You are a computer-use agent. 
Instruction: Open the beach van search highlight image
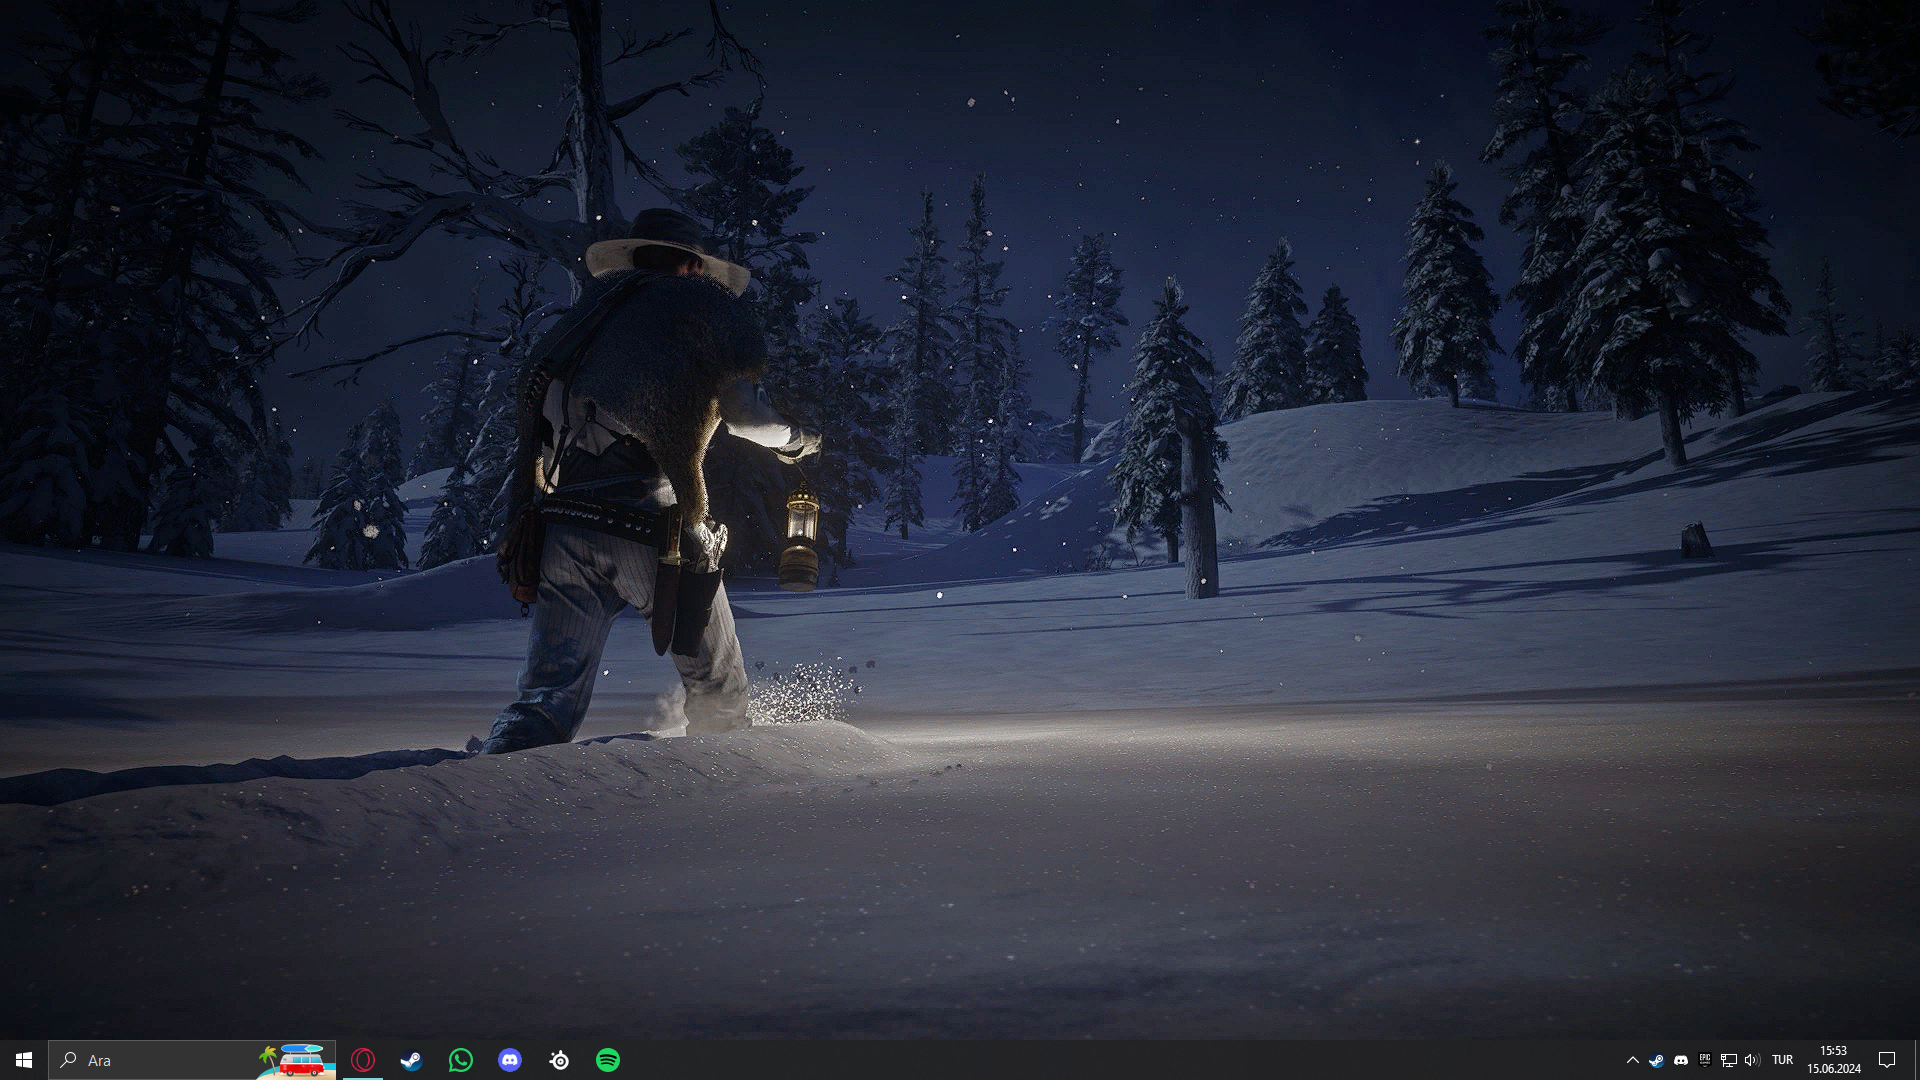click(296, 1060)
